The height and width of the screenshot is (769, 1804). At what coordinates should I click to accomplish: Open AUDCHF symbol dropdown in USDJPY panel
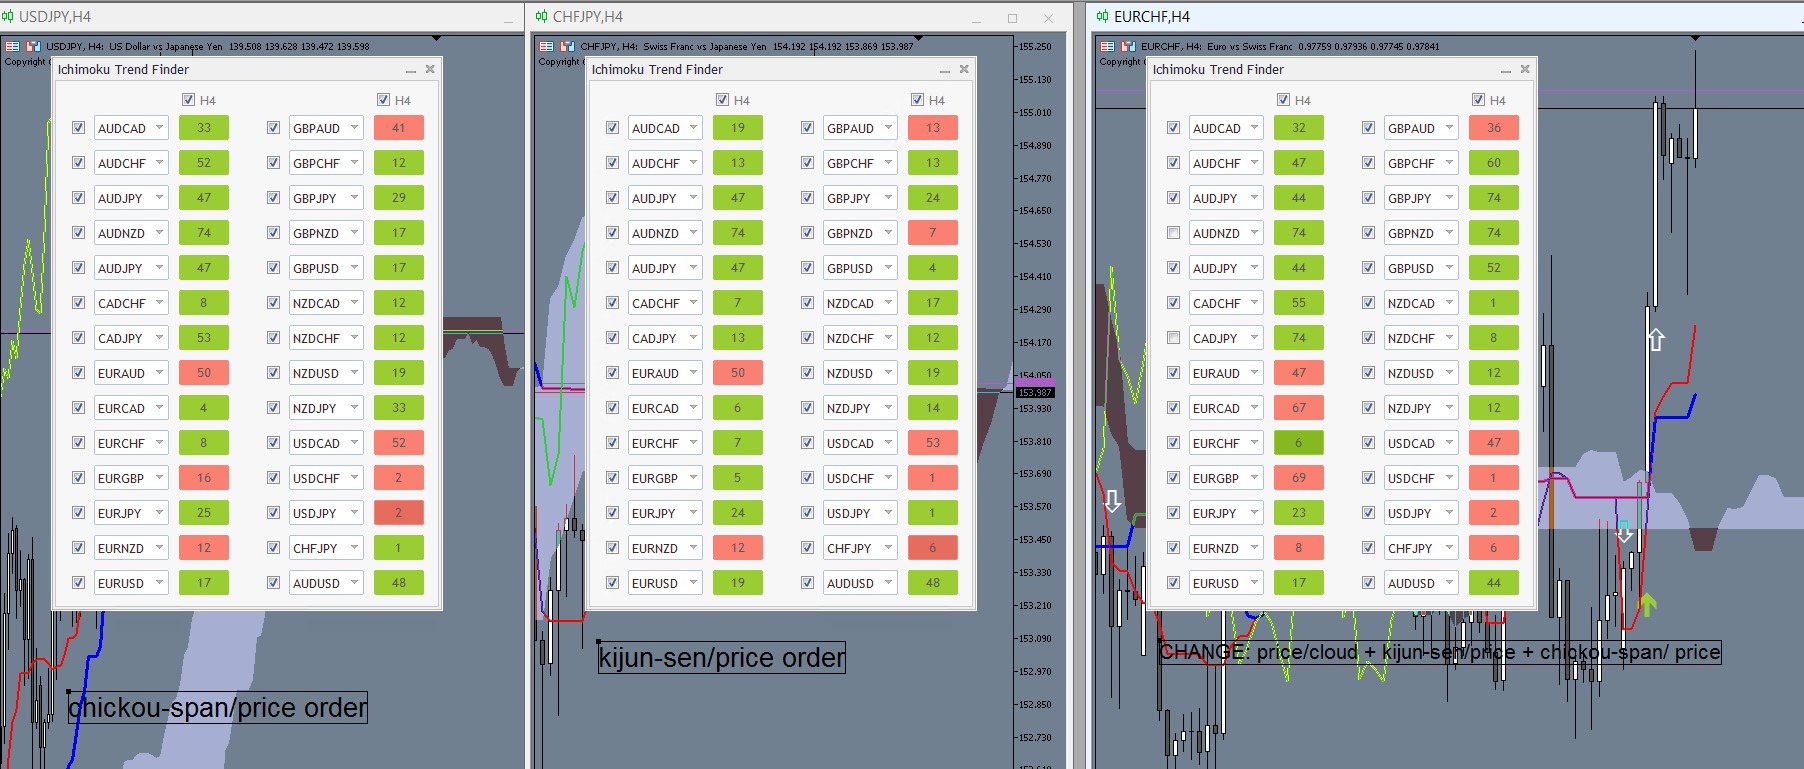point(130,163)
